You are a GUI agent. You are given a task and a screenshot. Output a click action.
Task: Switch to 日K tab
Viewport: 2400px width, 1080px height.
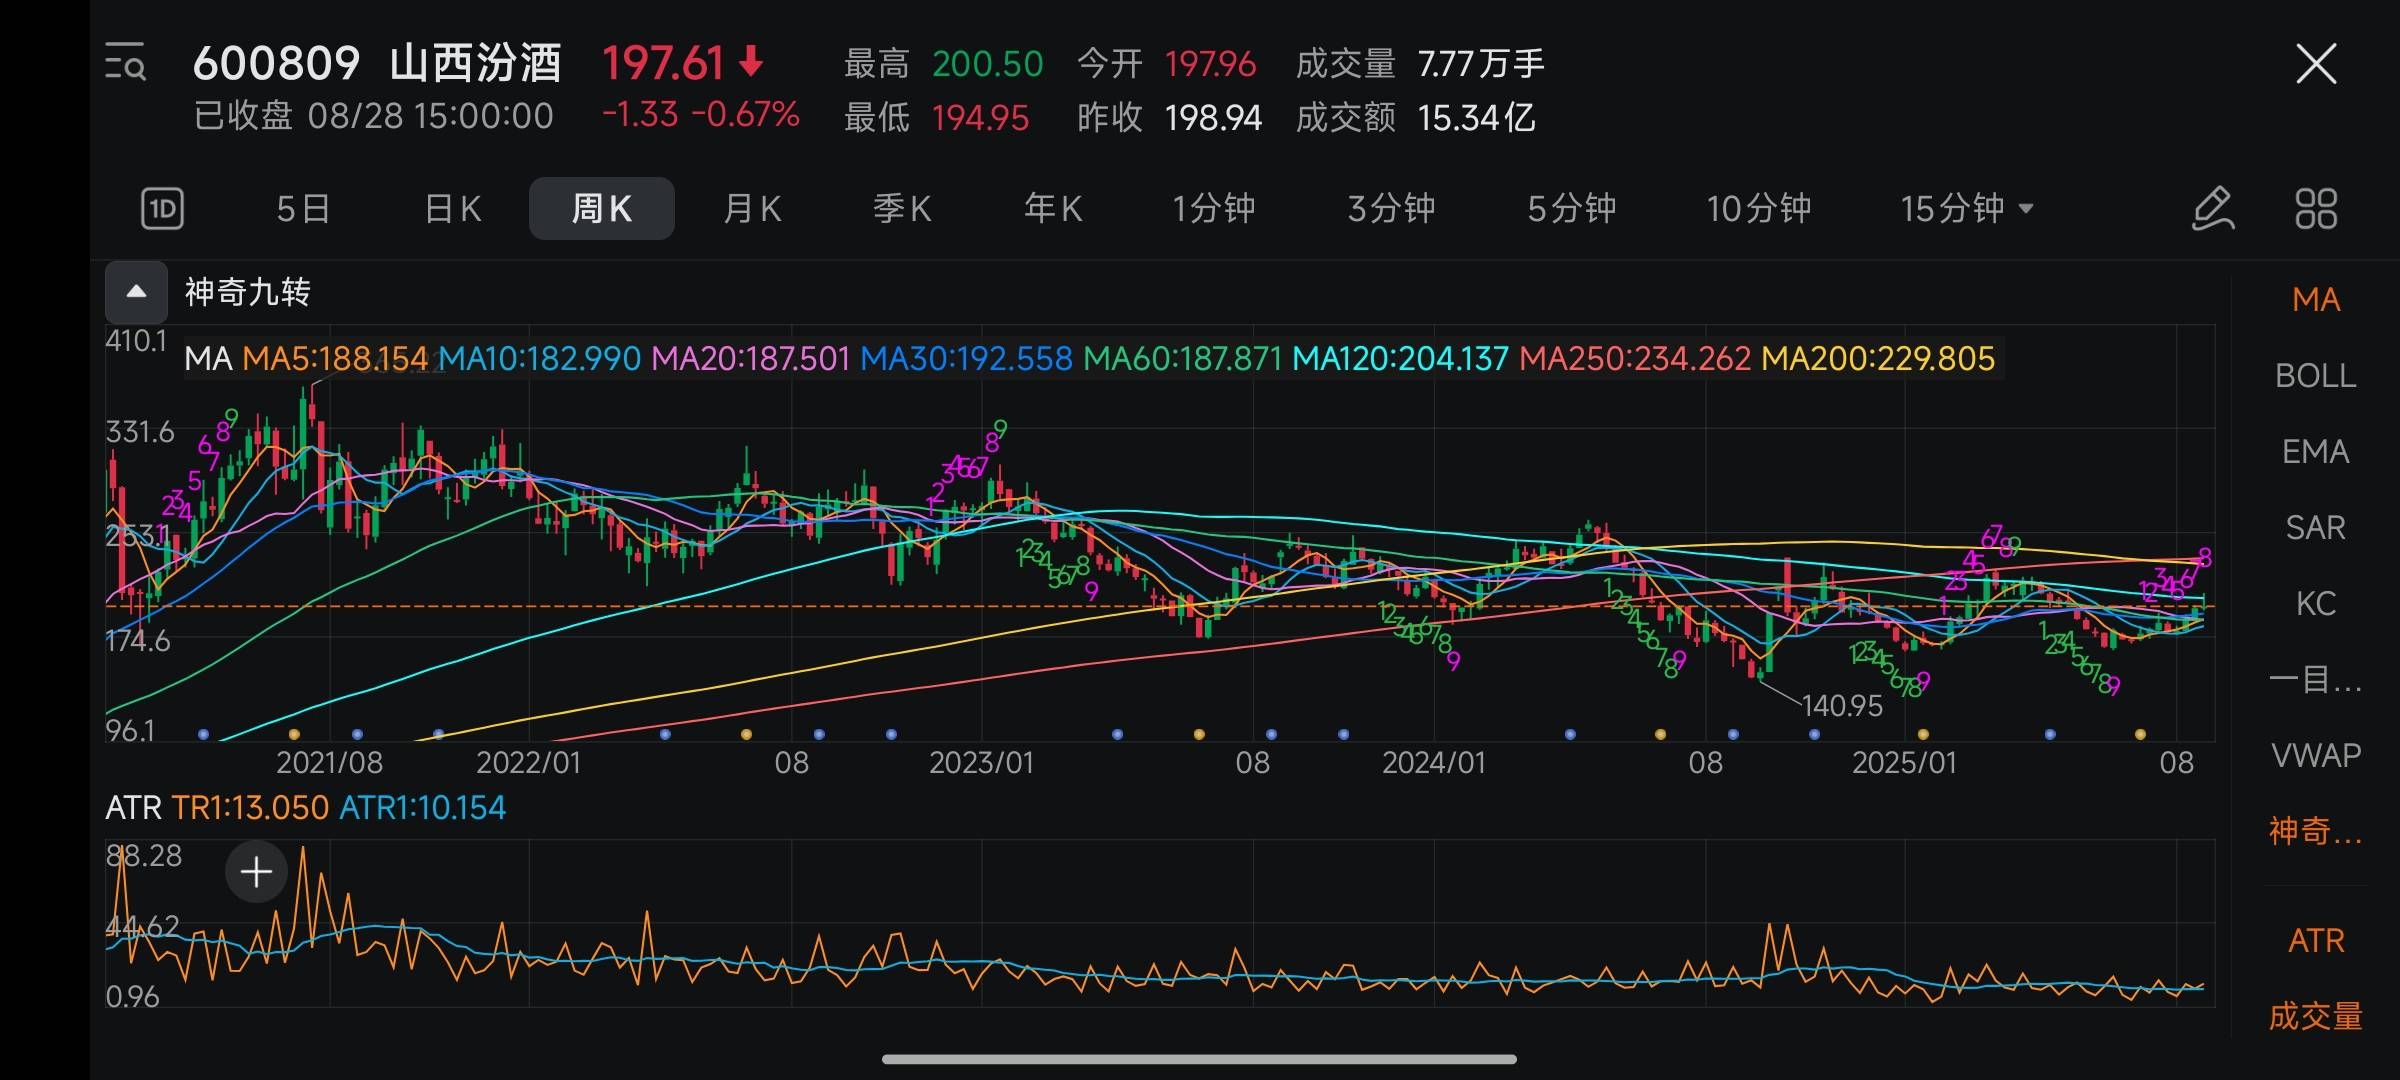tap(453, 209)
